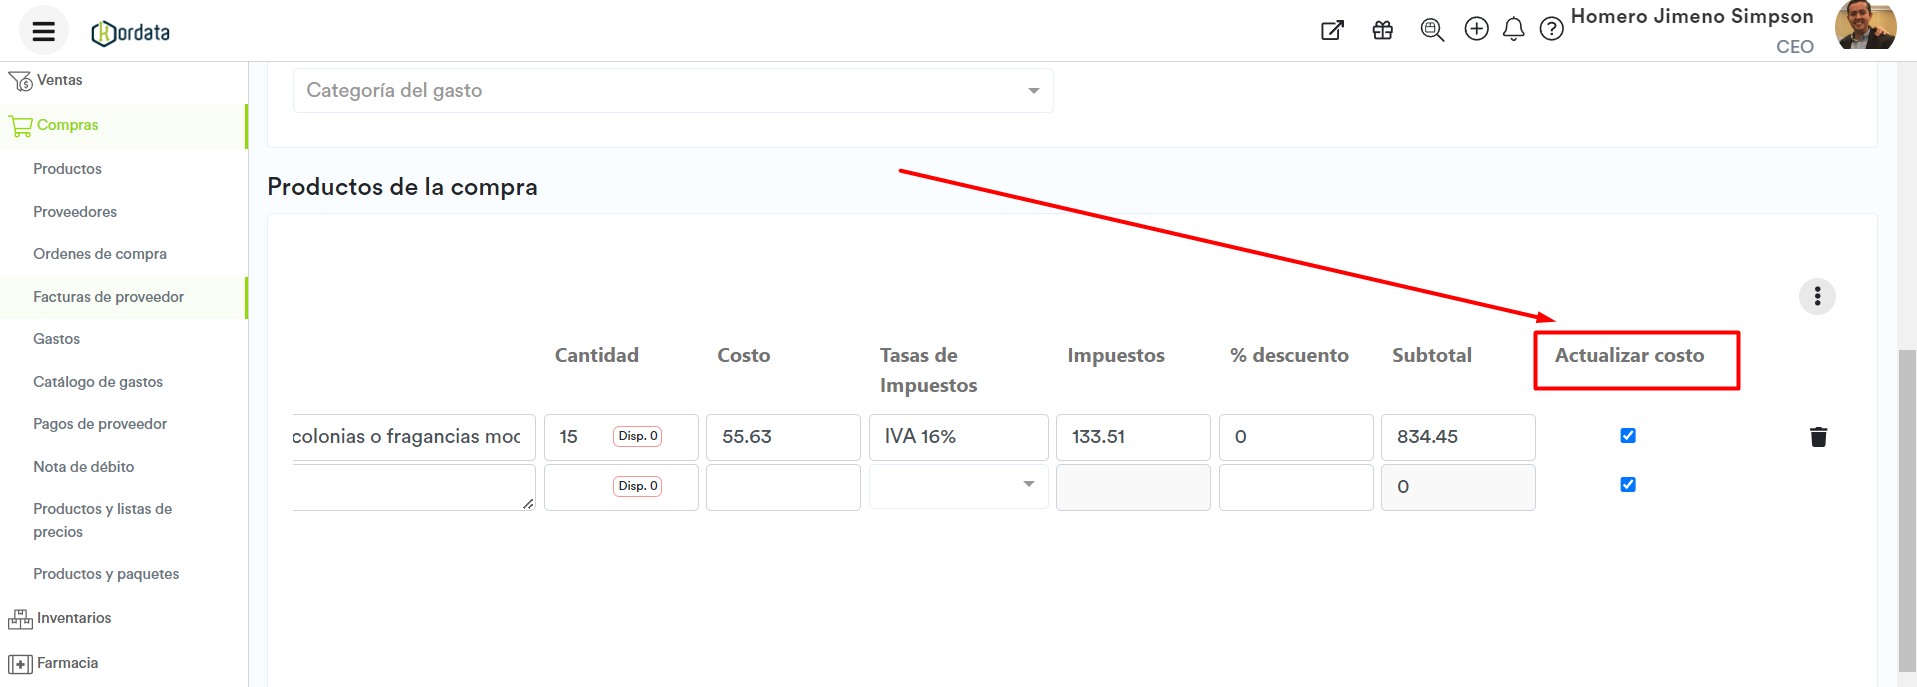The image size is (1917, 687).
Task: Uncheck Actualizar costo for the first row
Action: click(1628, 435)
